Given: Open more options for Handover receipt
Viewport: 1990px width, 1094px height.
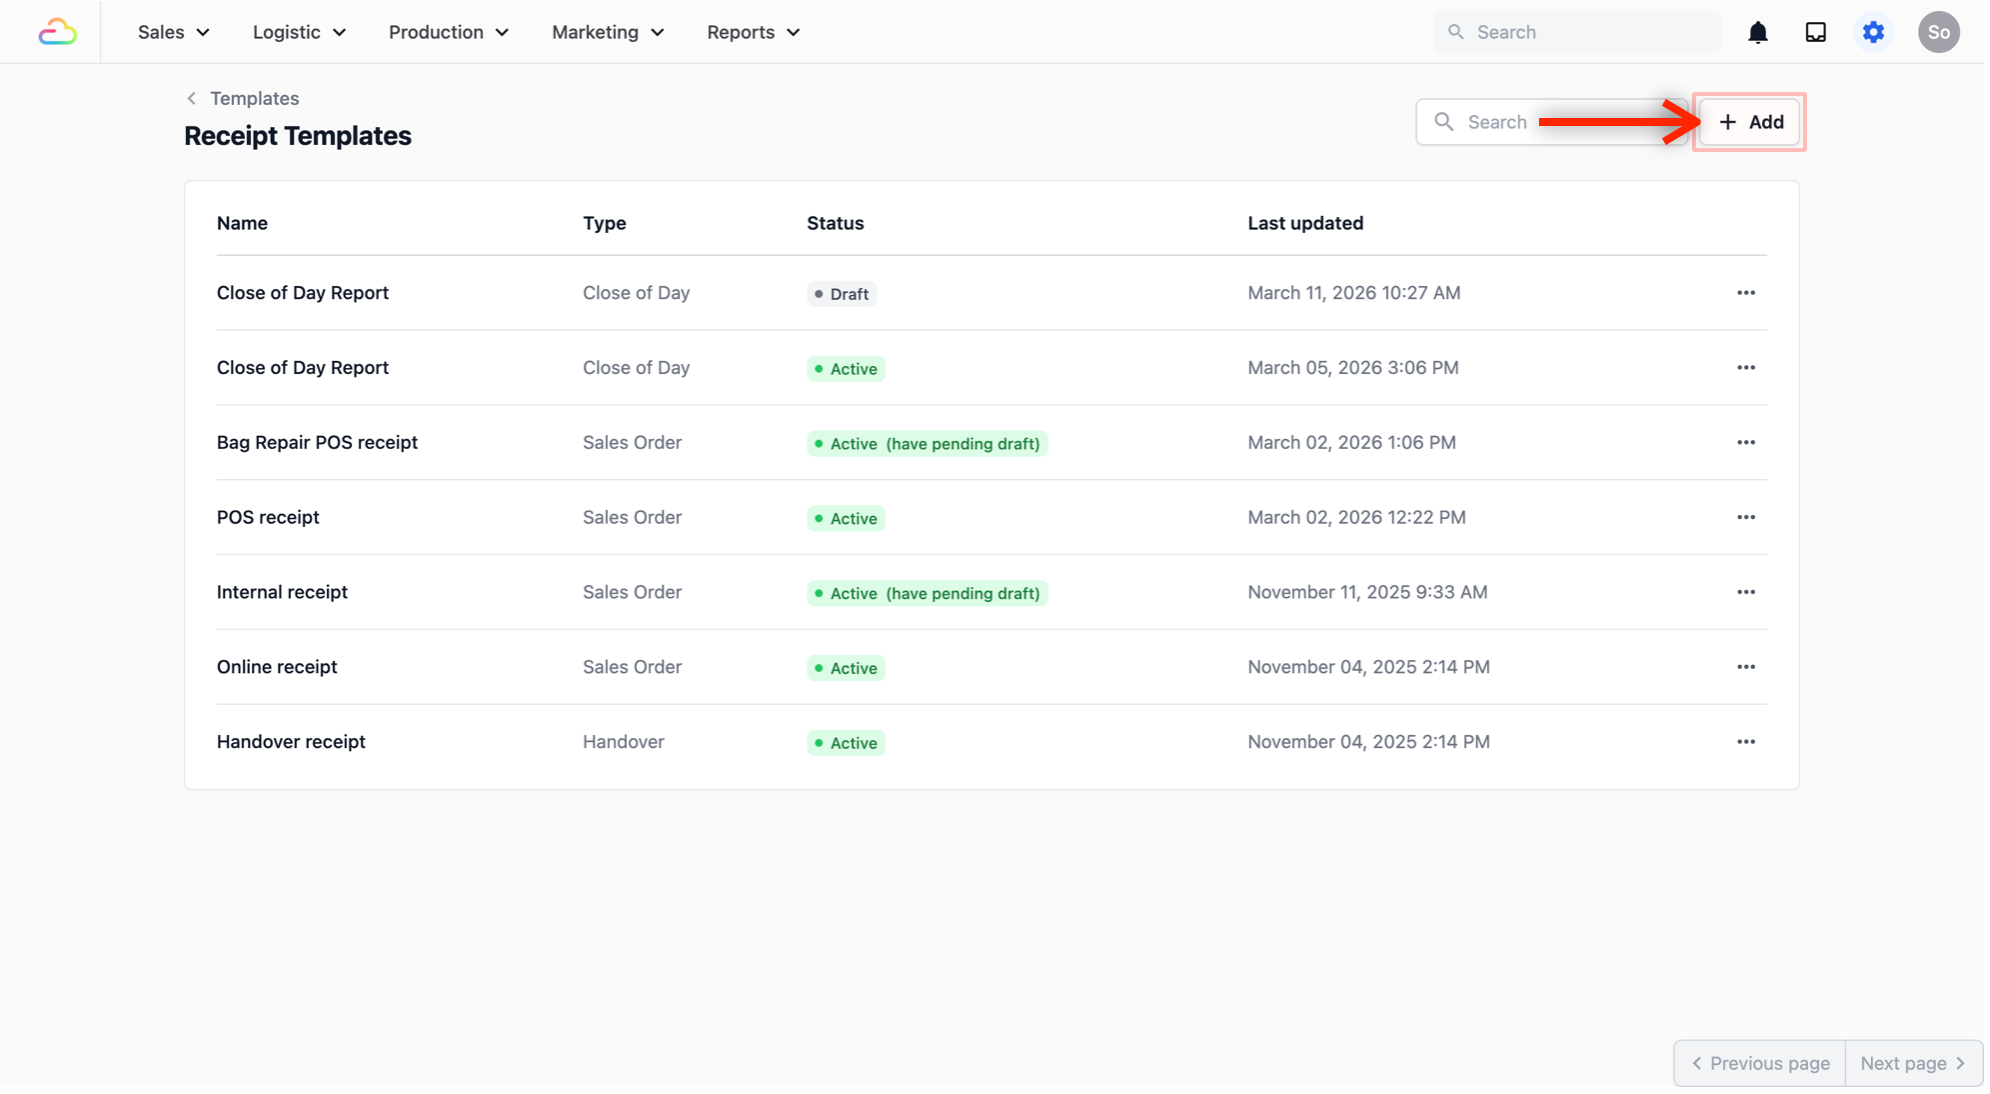Looking at the screenshot, I should (x=1745, y=742).
